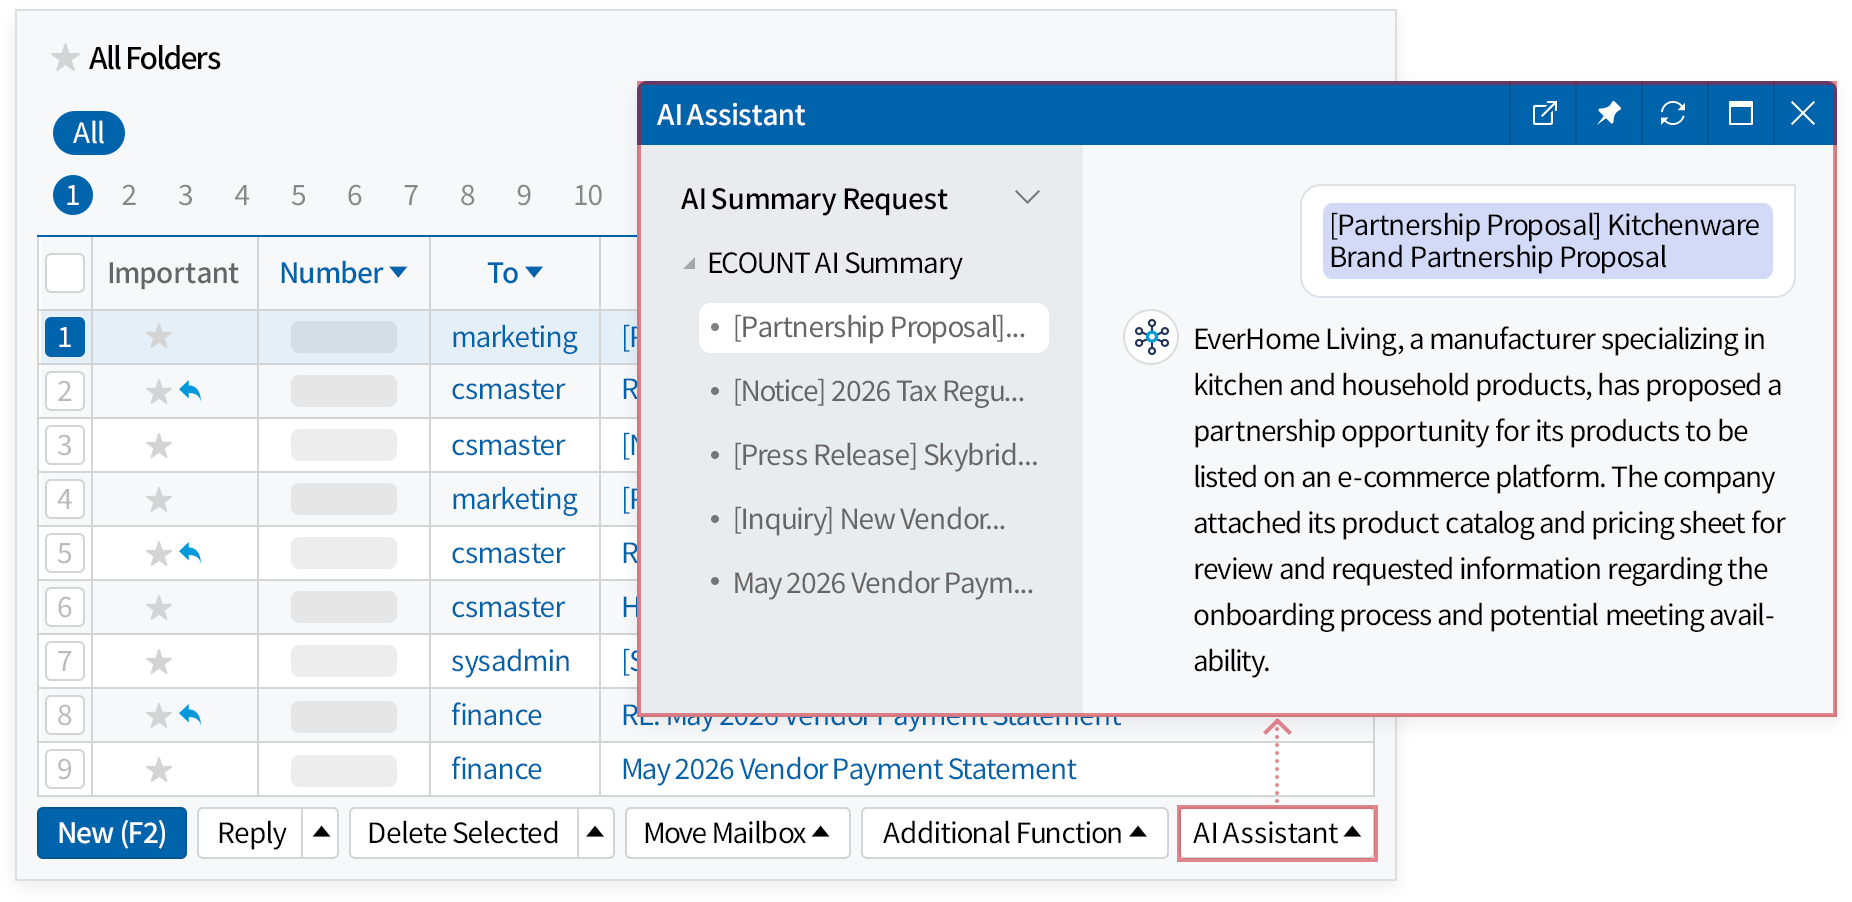
Task: Open the AI Assistant menu button
Action: tap(1277, 833)
